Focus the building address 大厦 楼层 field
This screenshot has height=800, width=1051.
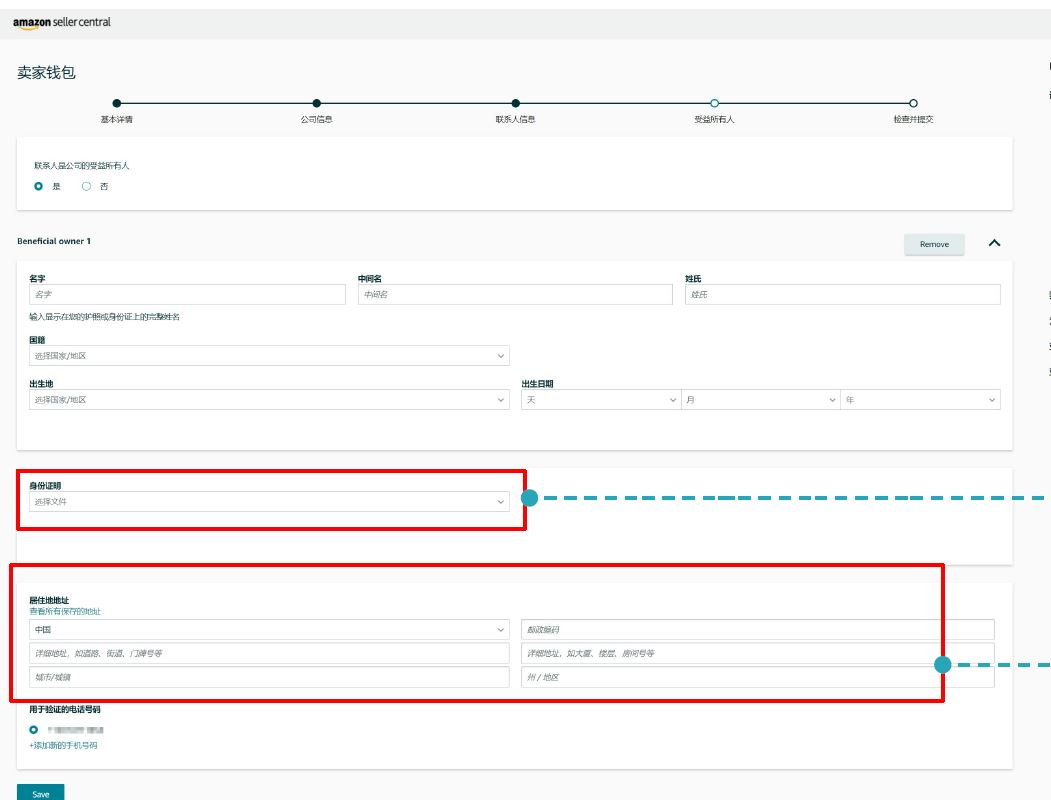click(757, 653)
